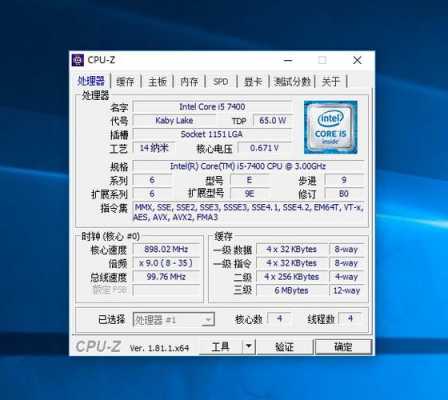Click the extended model value 9E
Image resolution: width=448 pixels, height=400 pixels.
(249, 194)
